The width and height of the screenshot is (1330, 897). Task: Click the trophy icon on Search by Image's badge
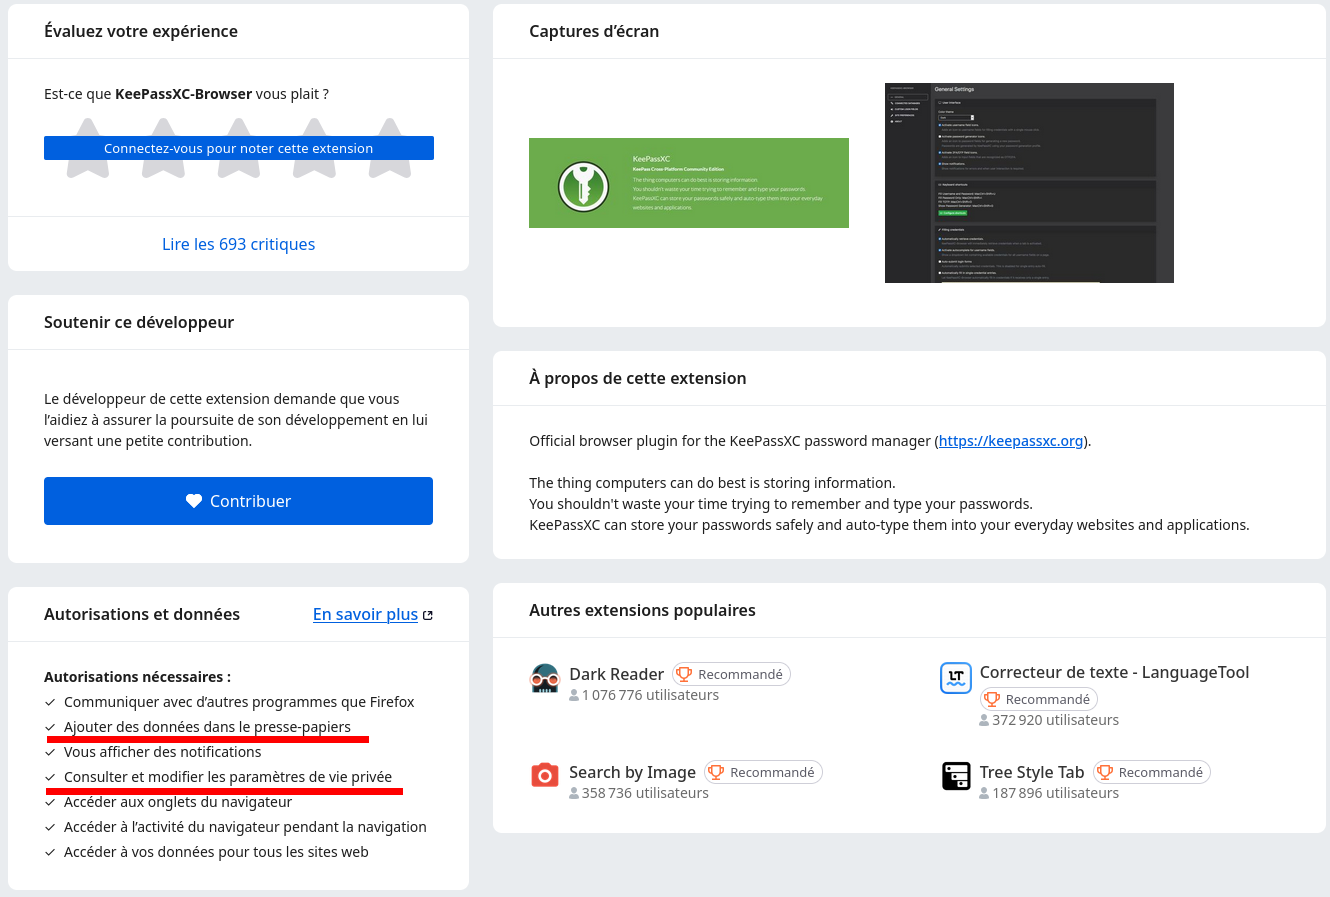(716, 772)
